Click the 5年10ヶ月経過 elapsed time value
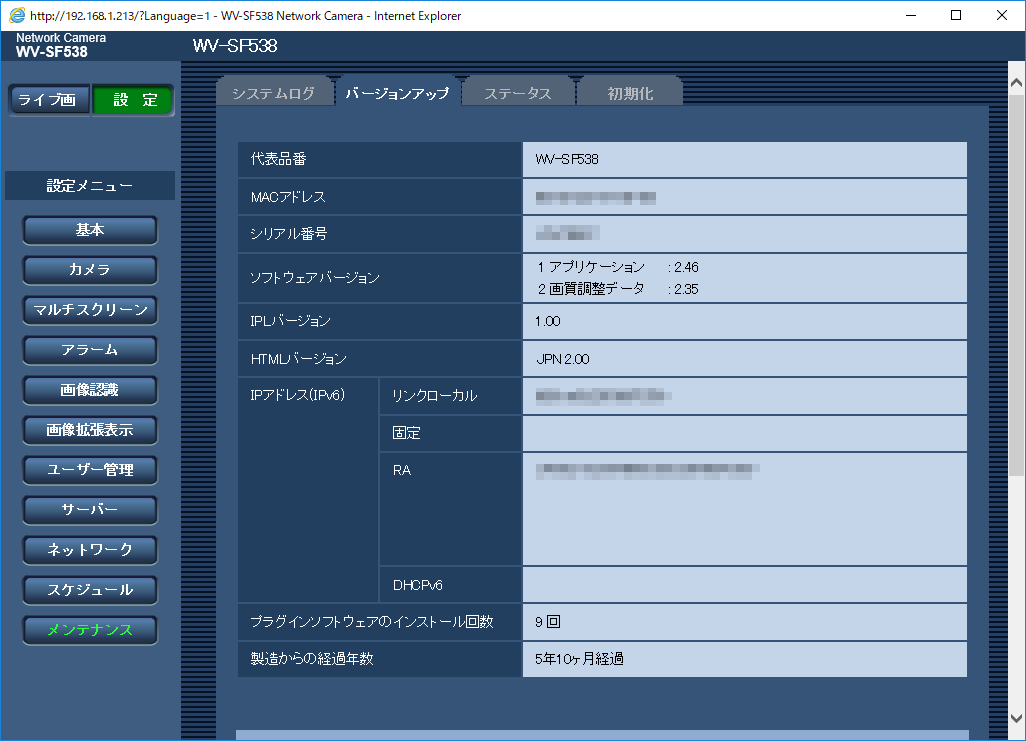The height and width of the screenshot is (741, 1026). [x=579, y=659]
